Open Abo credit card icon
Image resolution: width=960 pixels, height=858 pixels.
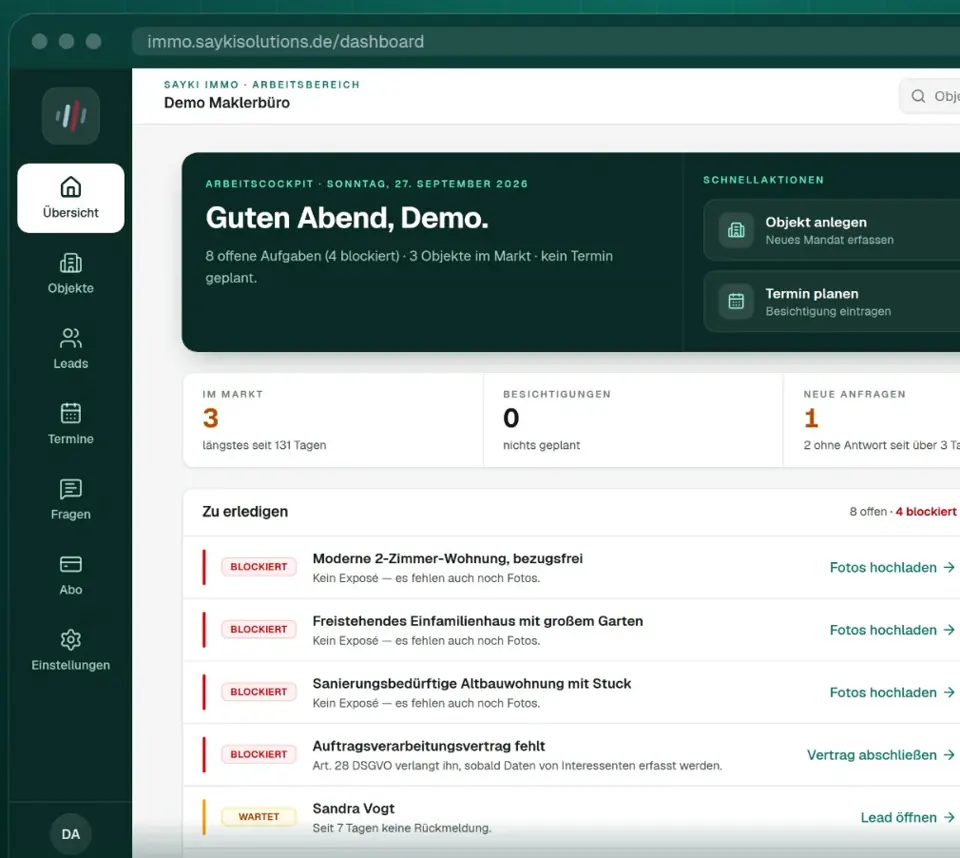(70, 564)
